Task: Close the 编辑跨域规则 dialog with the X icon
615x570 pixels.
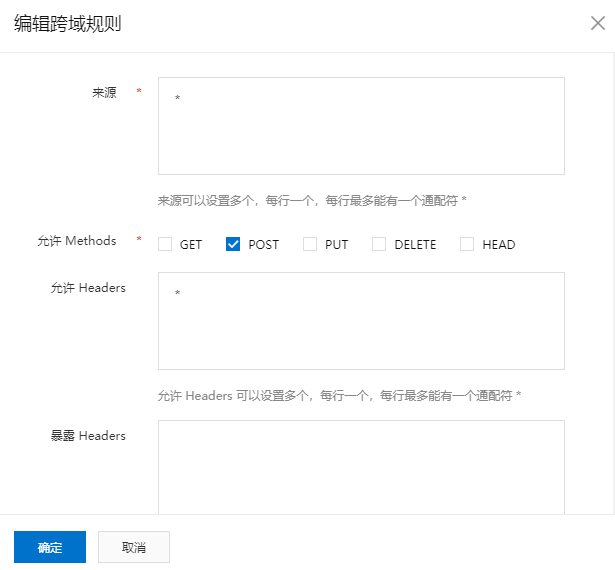Action: 598,23
